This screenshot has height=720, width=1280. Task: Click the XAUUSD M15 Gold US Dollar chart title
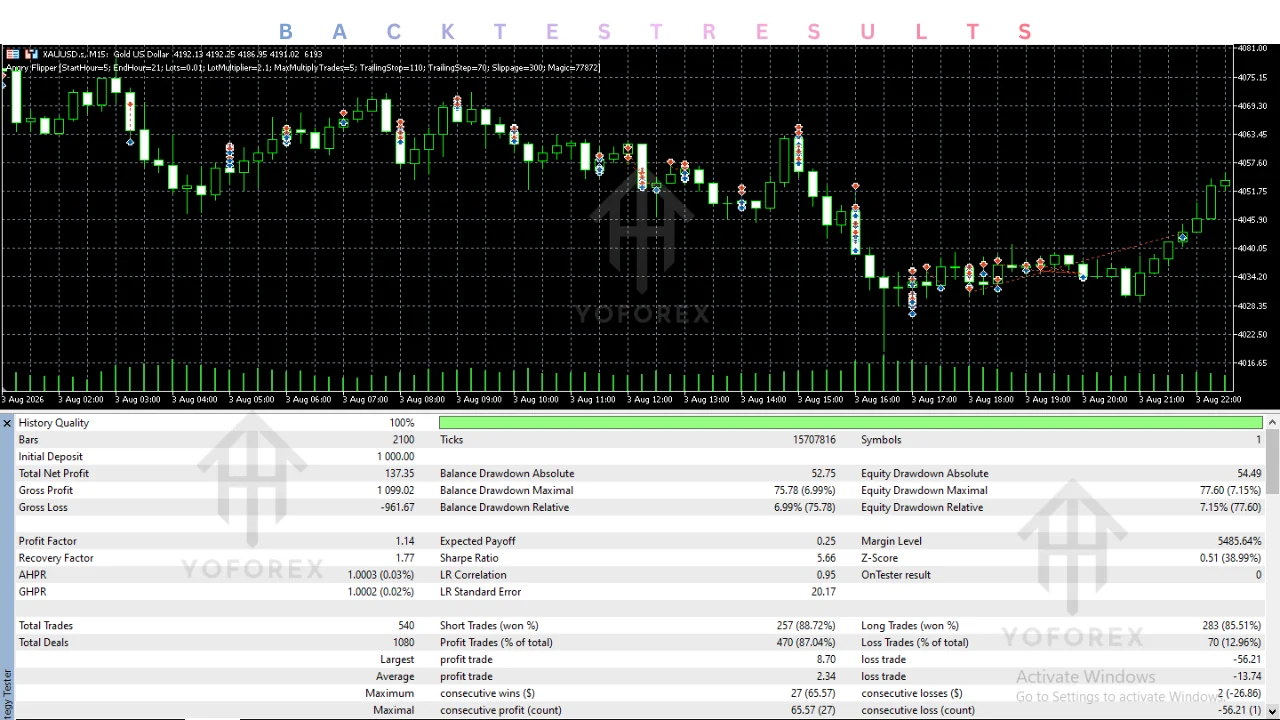pos(182,54)
